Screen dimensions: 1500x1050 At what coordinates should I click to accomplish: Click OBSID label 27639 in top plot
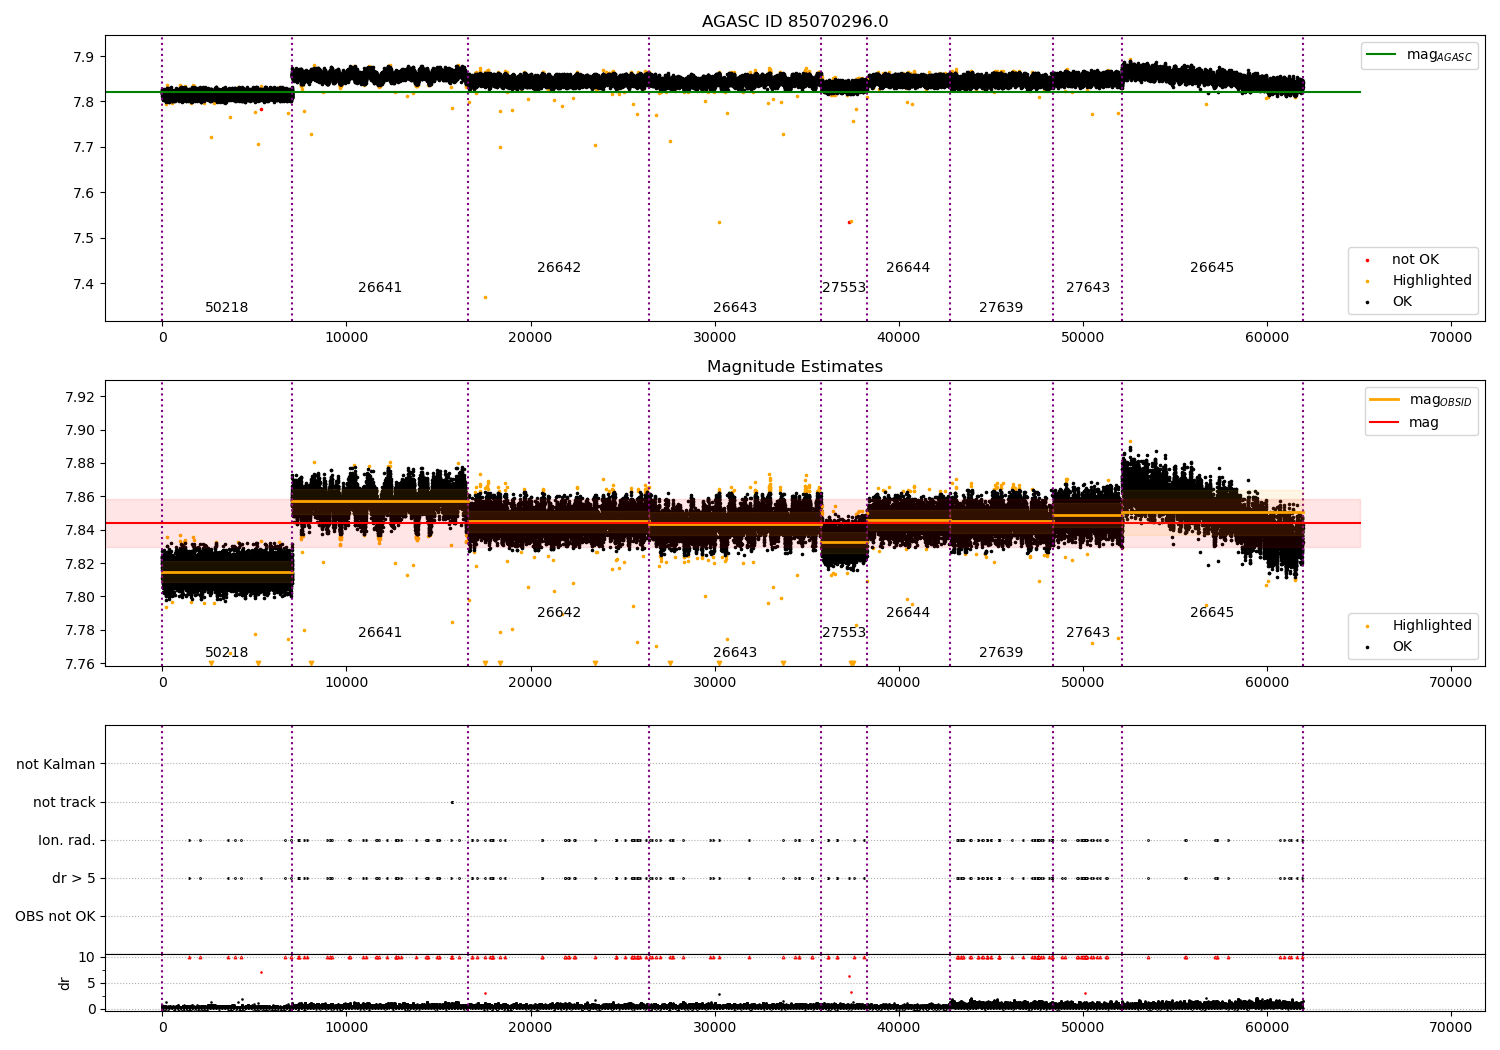point(1001,308)
